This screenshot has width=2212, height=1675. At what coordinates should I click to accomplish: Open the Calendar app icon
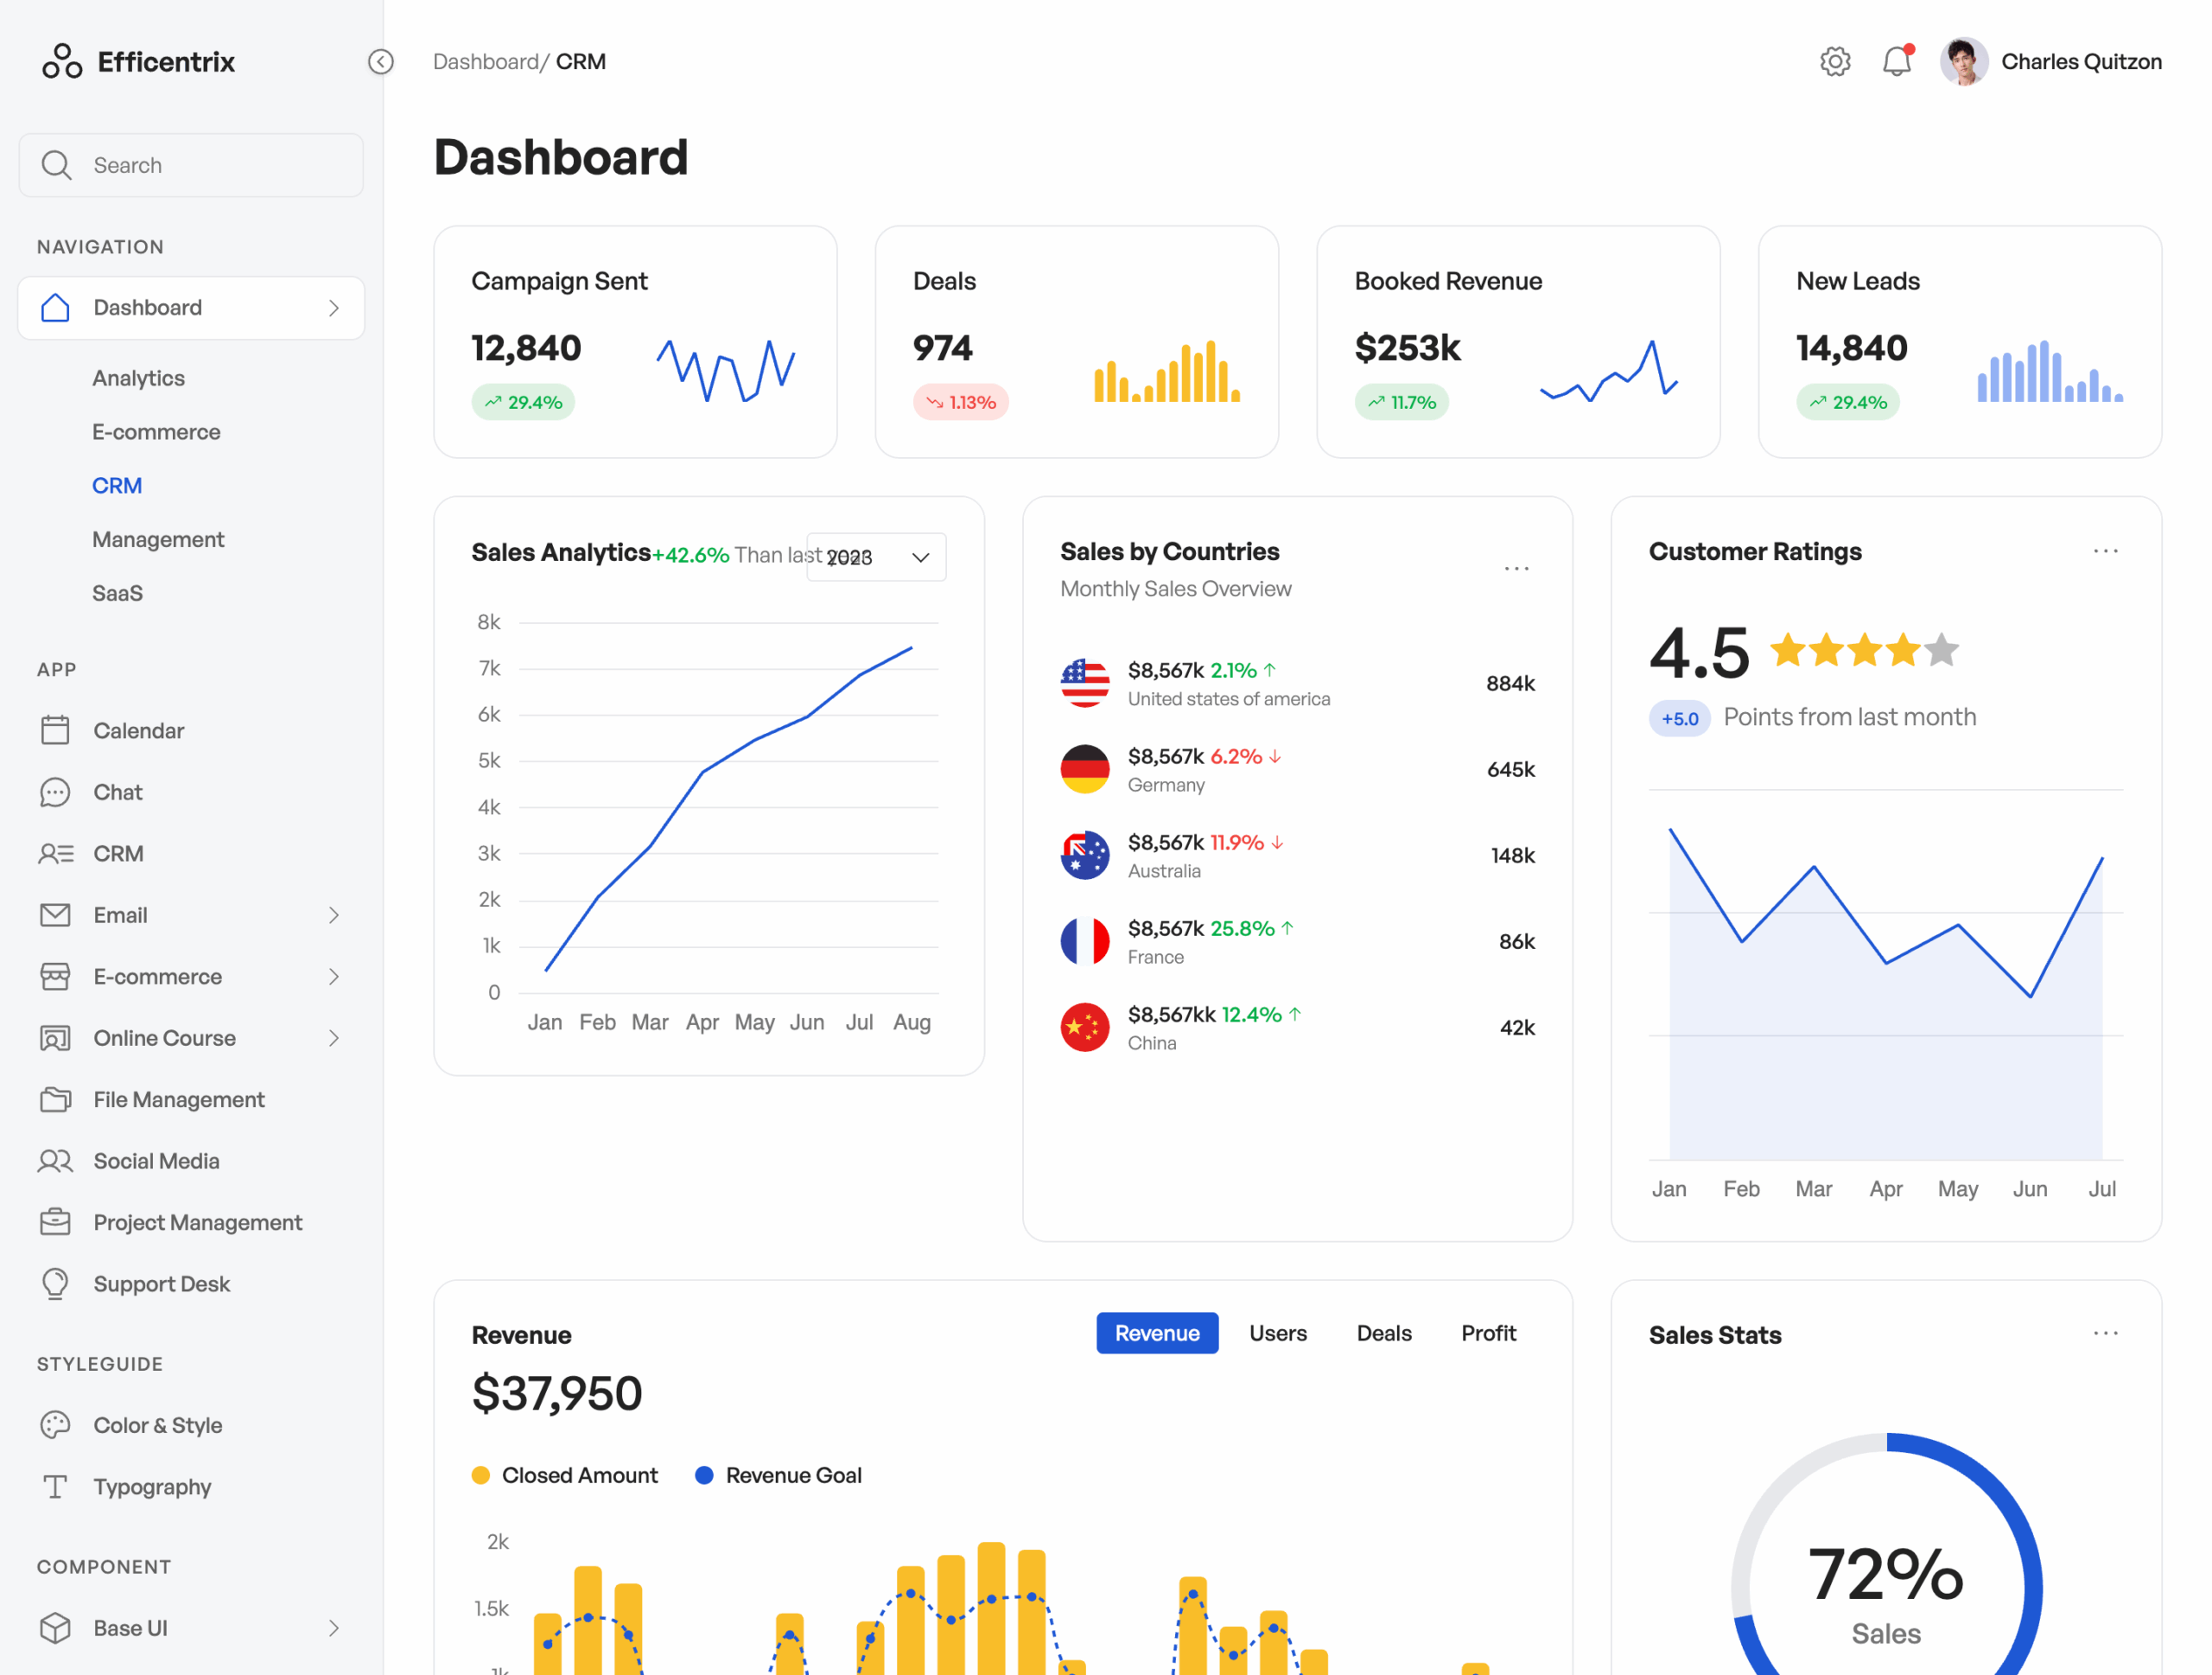pyautogui.click(x=55, y=731)
